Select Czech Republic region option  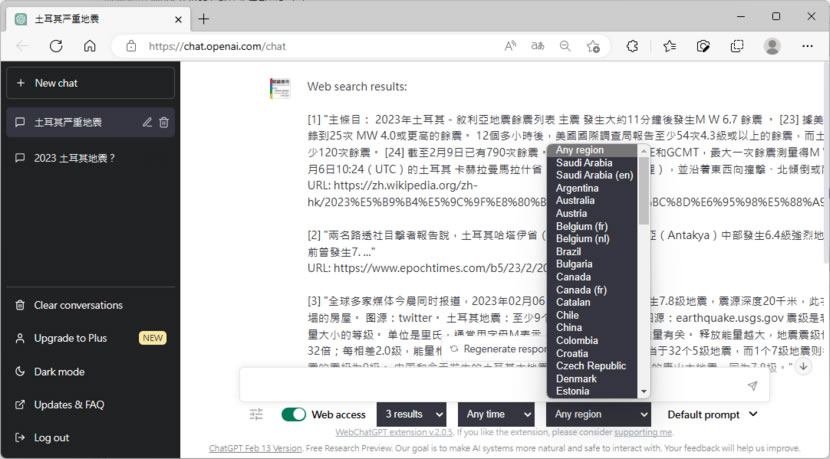pyautogui.click(x=594, y=366)
